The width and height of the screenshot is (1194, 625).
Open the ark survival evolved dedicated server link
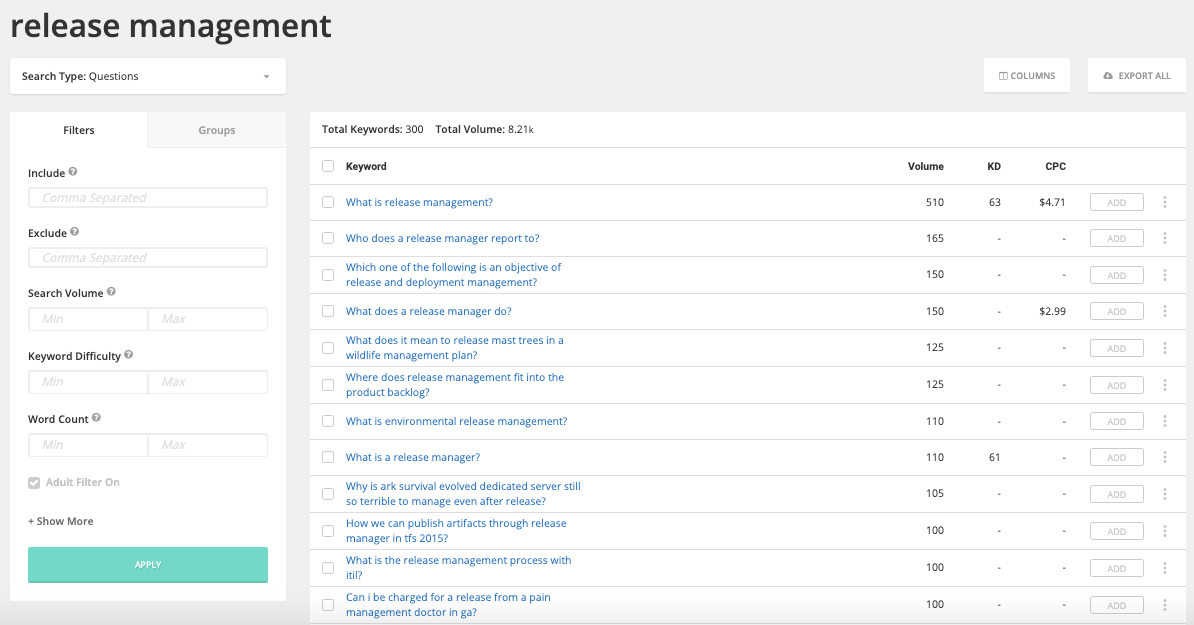(463, 494)
